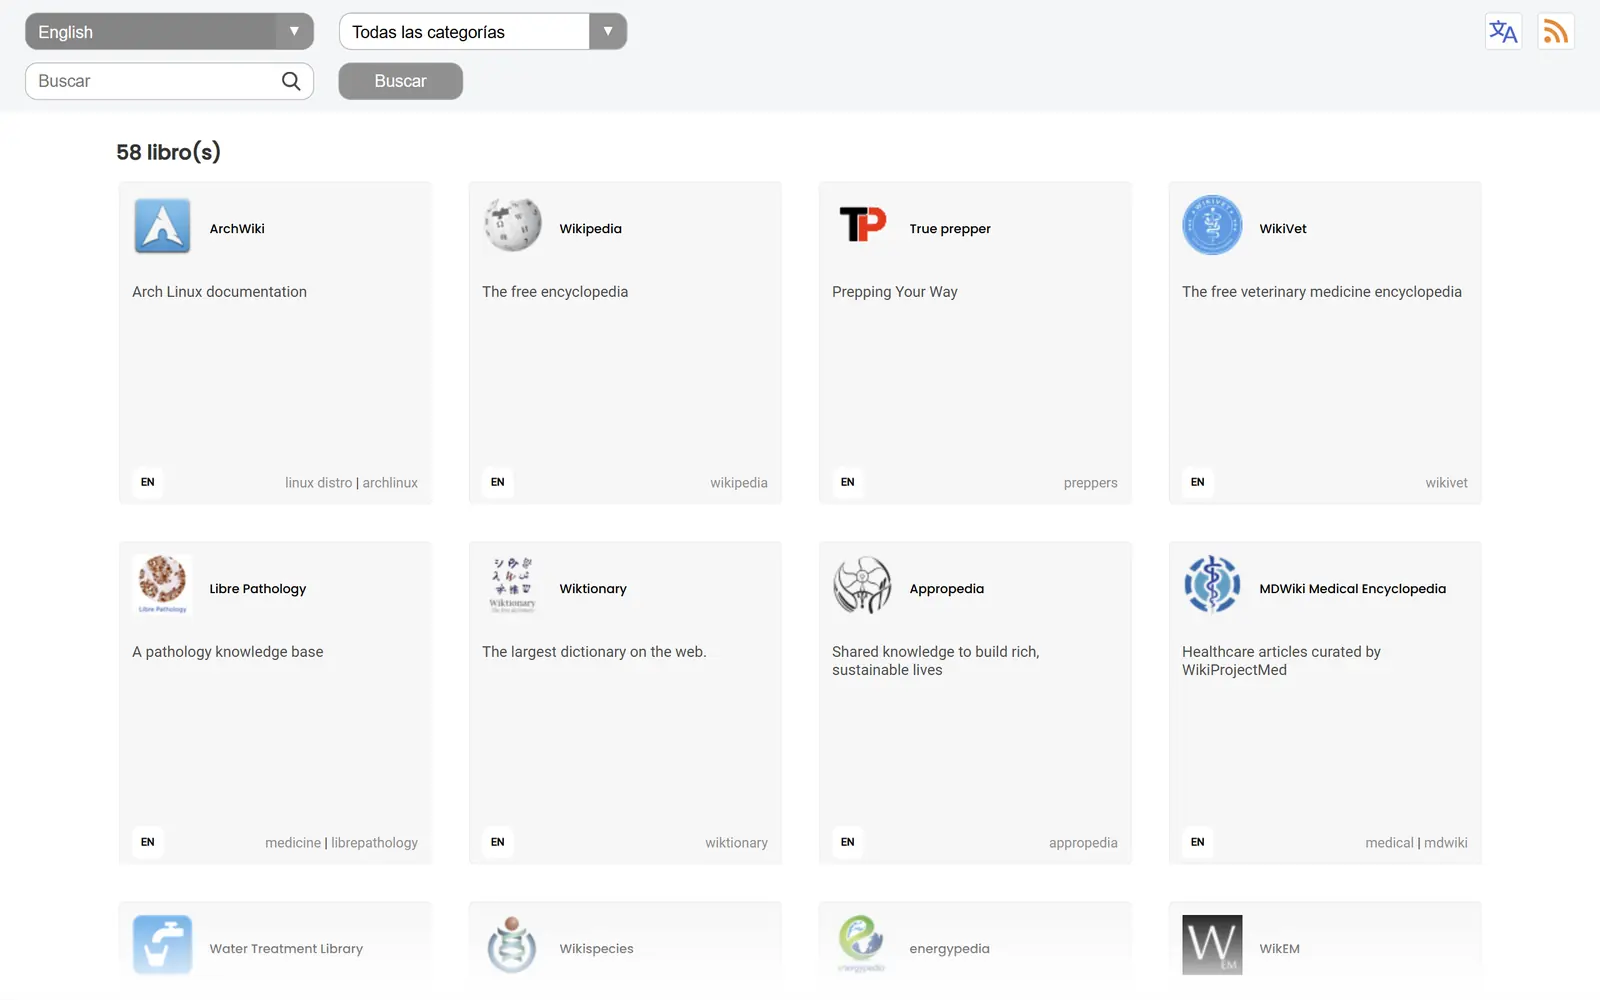Click the WikiVet blue seal logo
The image size is (1600, 1000).
[1212, 225]
